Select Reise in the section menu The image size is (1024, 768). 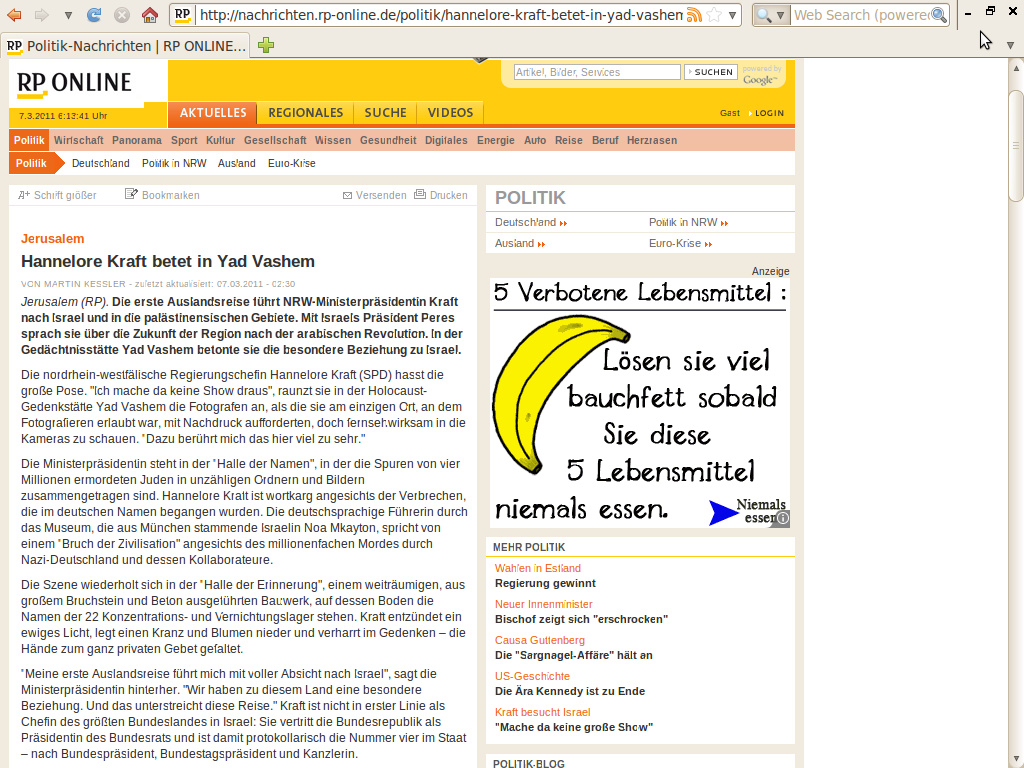tap(569, 140)
